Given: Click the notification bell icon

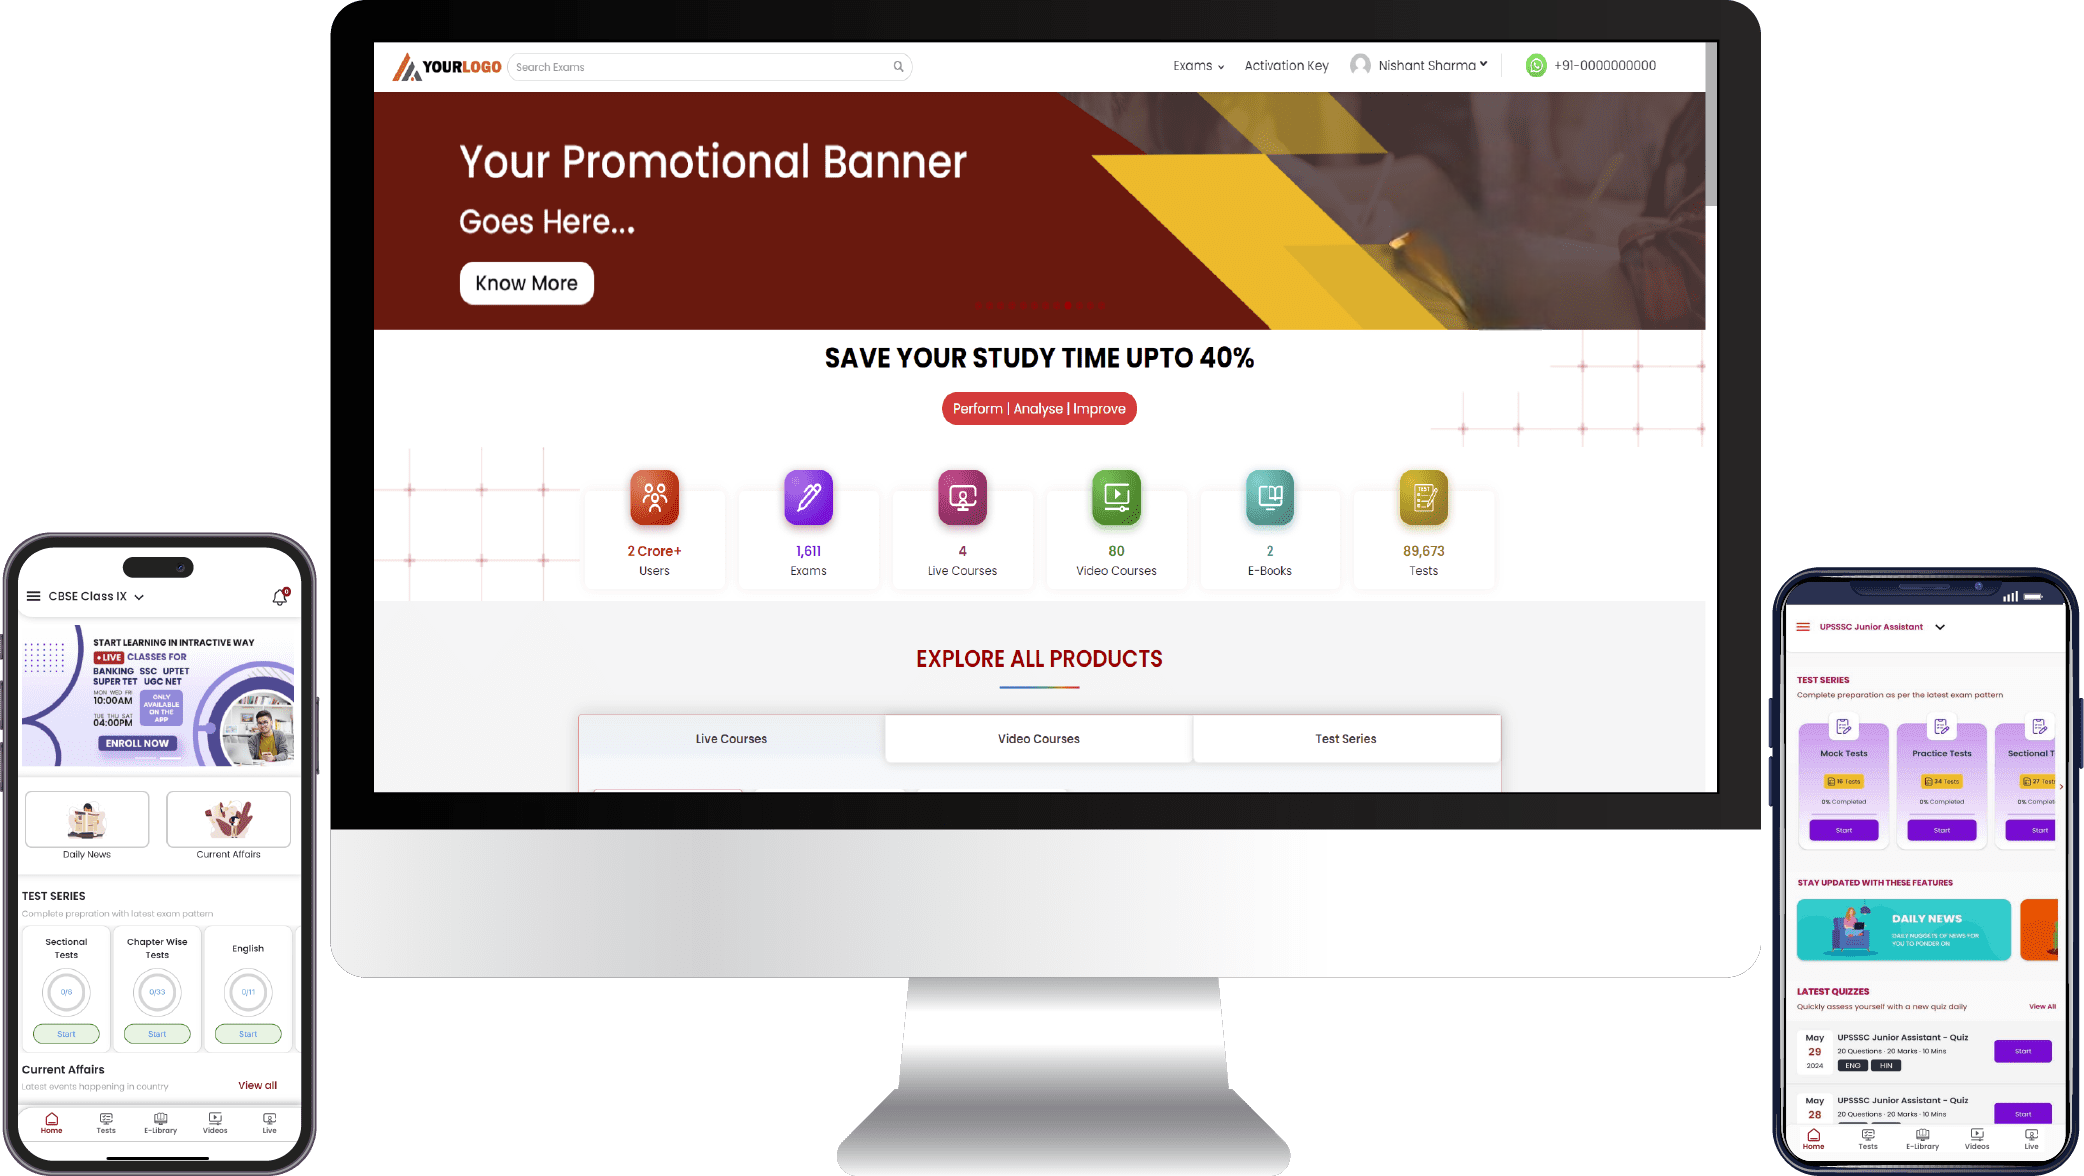Looking at the screenshot, I should 282,598.
